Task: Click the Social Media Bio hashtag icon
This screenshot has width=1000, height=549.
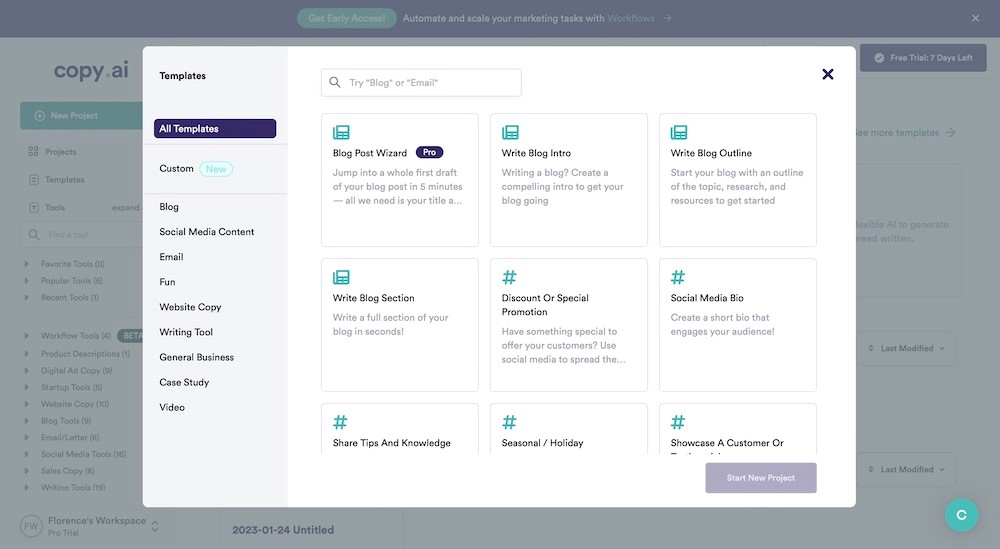Action: [x=678, y=277]
